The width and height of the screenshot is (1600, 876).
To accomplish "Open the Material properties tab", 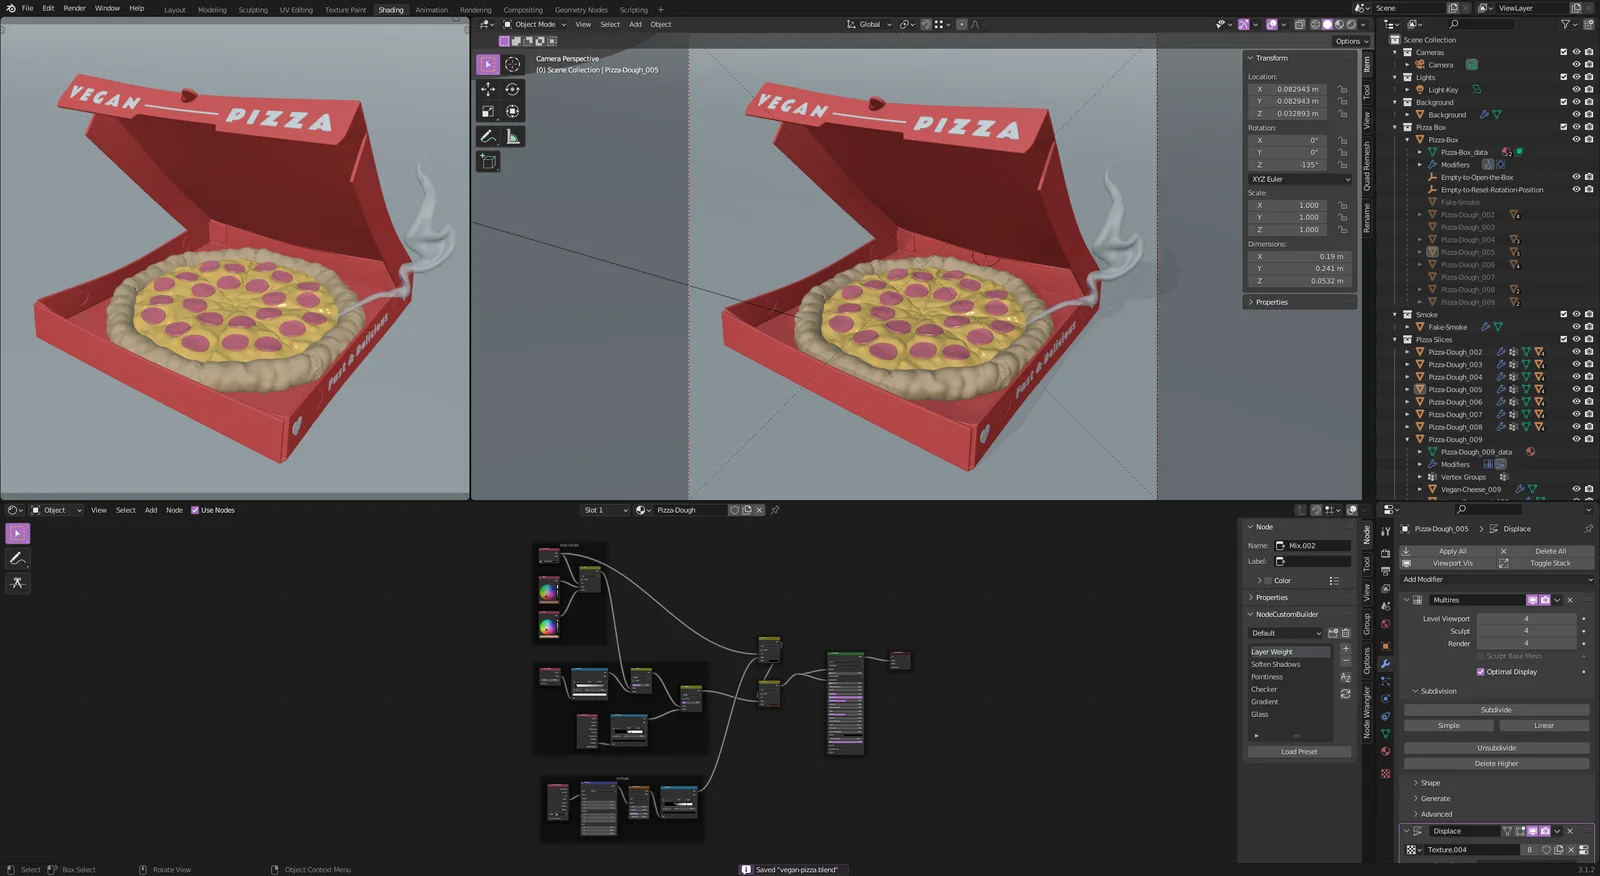I will pyautogui.click(x=1385, y=751).
